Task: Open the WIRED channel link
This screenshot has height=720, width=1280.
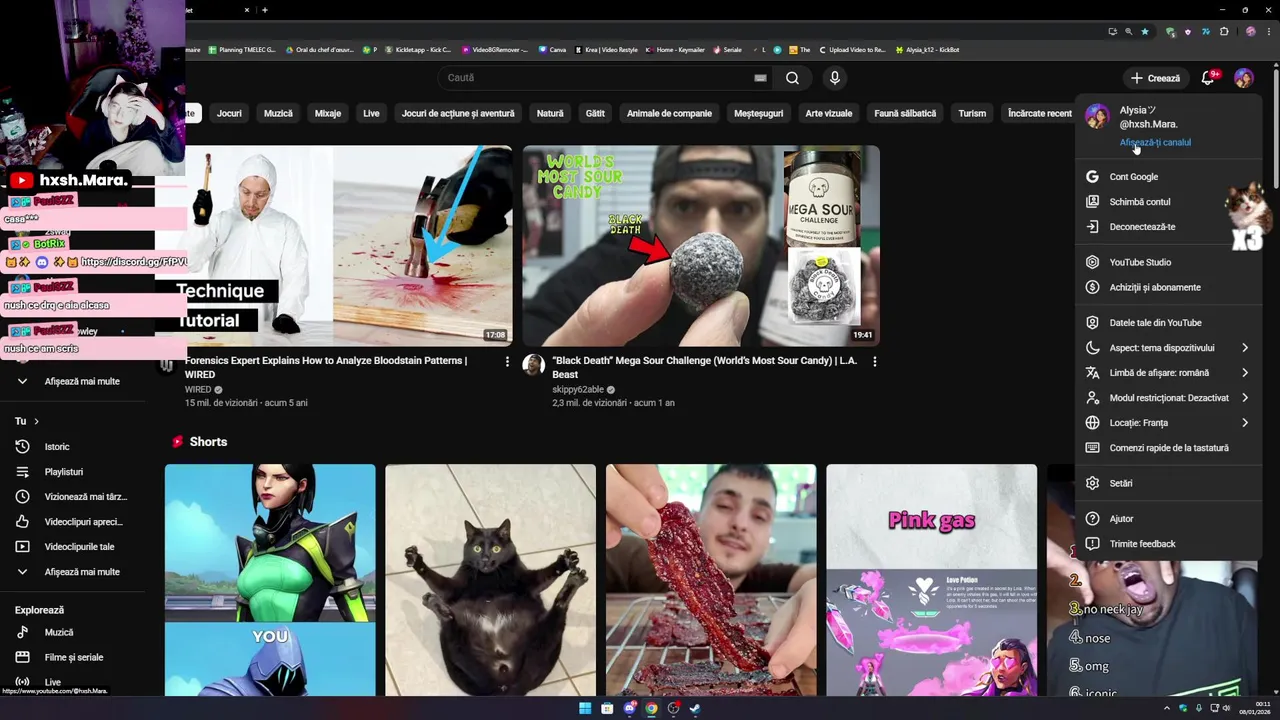Action: 198,390
